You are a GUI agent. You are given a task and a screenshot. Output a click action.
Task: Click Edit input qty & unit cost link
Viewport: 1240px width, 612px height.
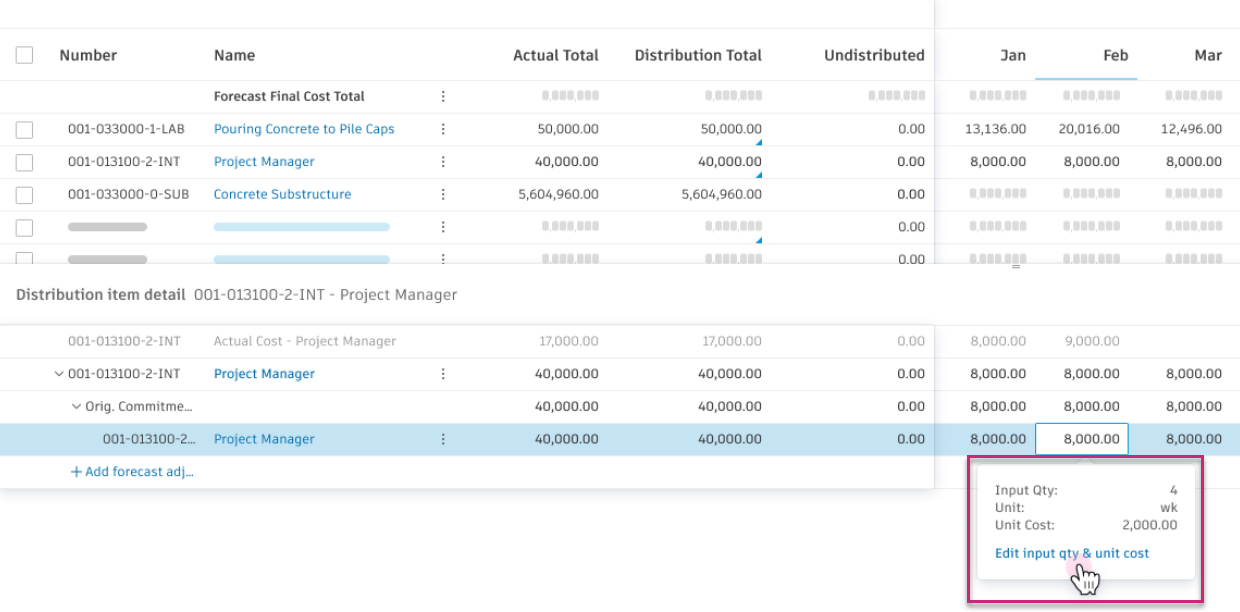click(1071, 553)
